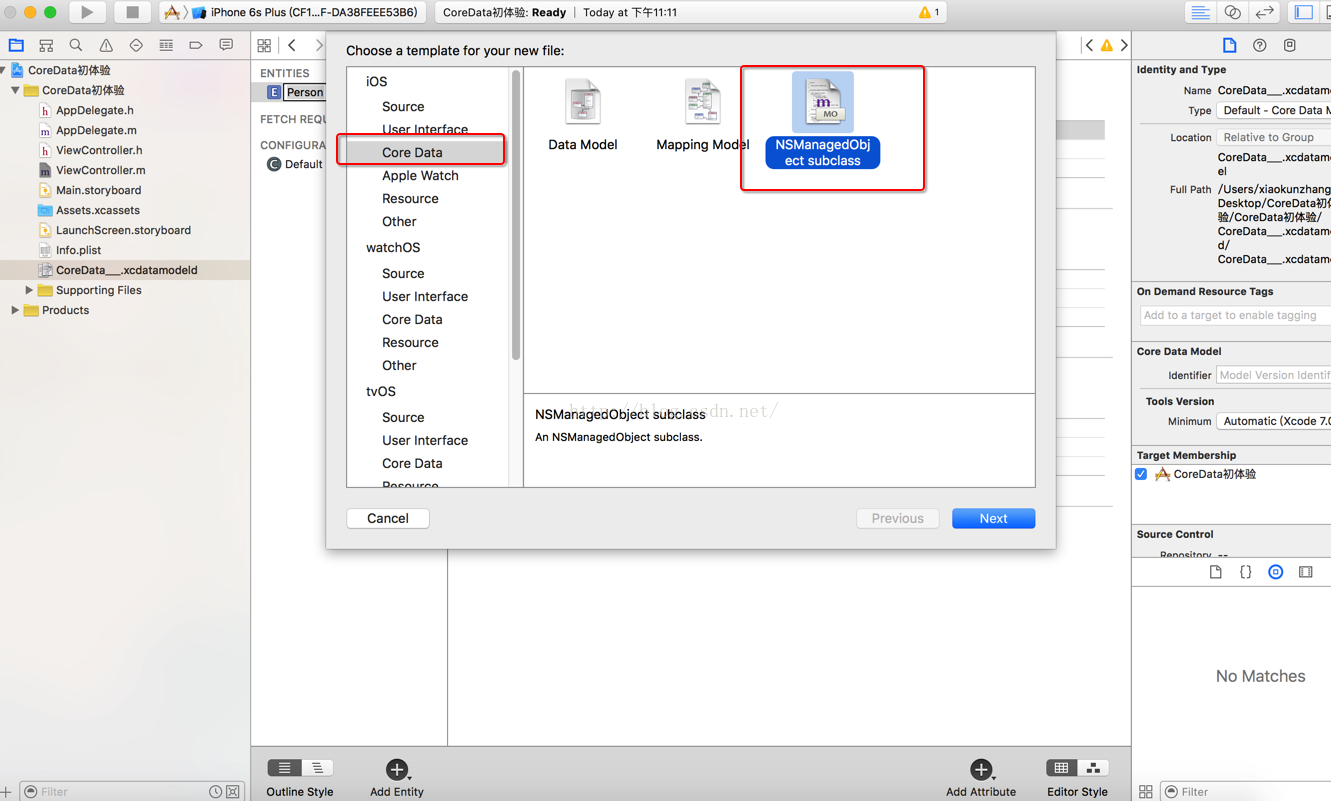The width and height of the screenshot is (1331, 801).
Task: Select Core Data under iOS
Action: point(412,152)
